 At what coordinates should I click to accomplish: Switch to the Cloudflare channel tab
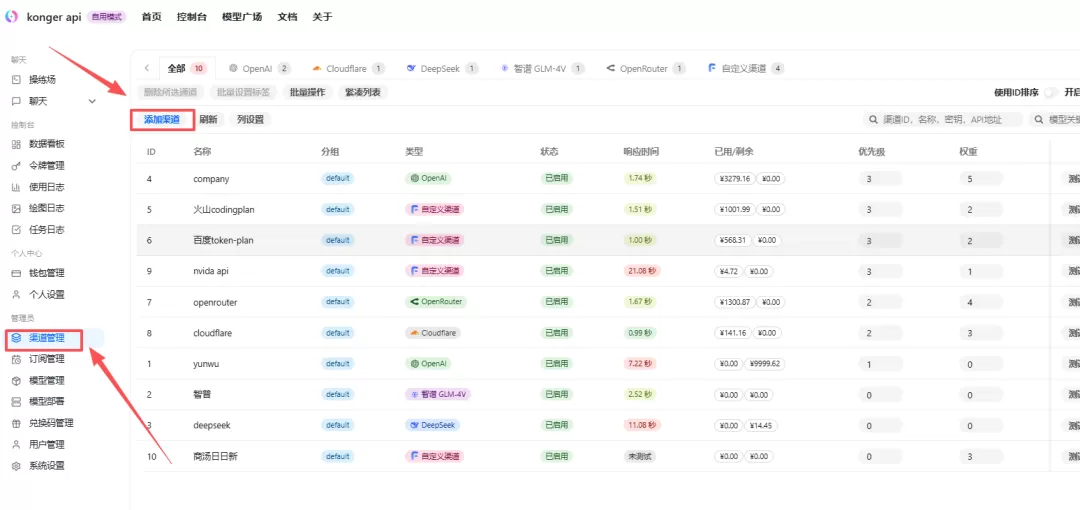point(348,68)
